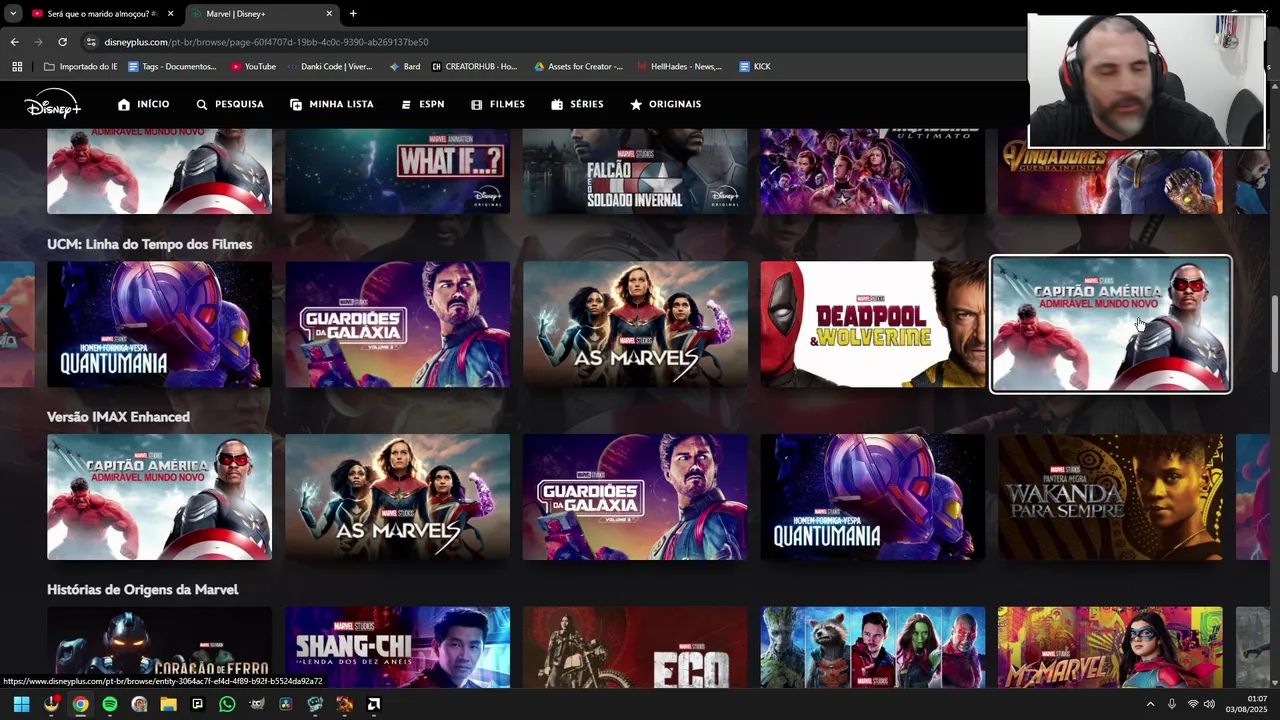Viewport: 1280px width, 720px height.
Task: Open Quantumania in IMAX Enhanced row
Action: [873, 497]
